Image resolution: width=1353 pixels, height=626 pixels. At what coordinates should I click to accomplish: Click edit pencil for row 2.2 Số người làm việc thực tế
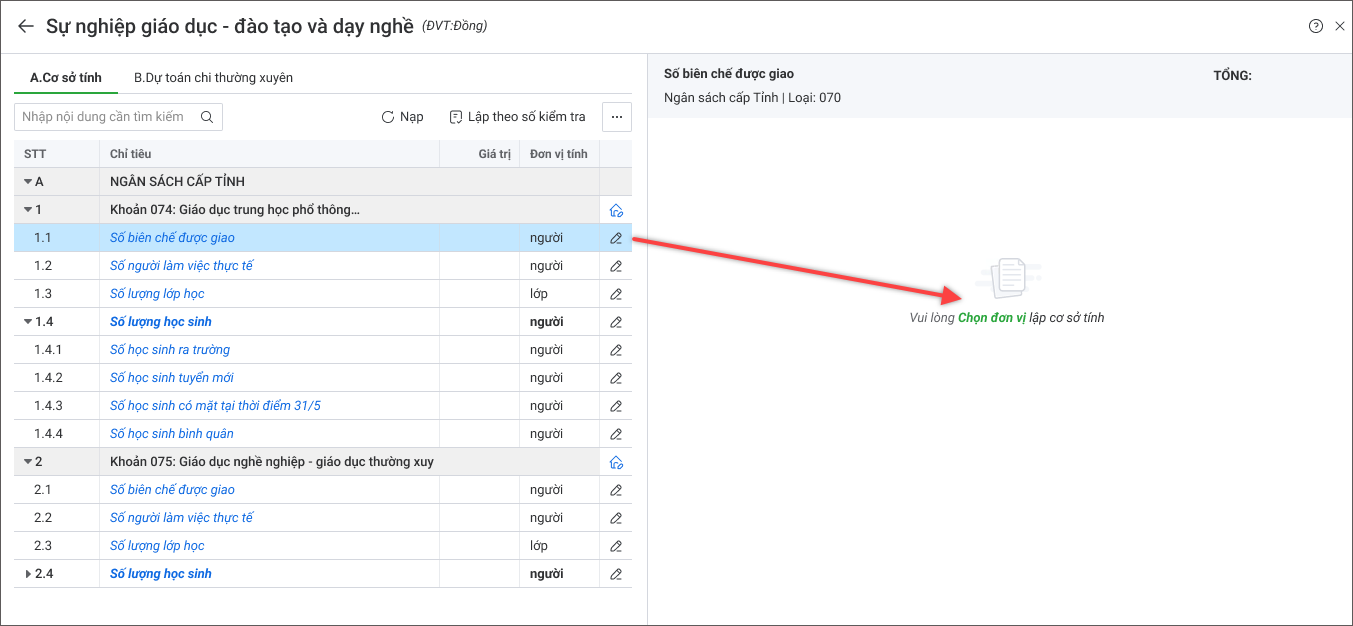point(616,518)
